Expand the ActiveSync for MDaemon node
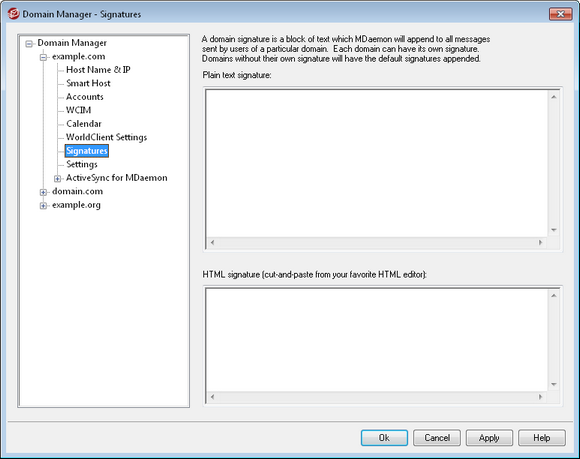The width and height of the screenshot is (580, 459). click(x=57, y=179)
